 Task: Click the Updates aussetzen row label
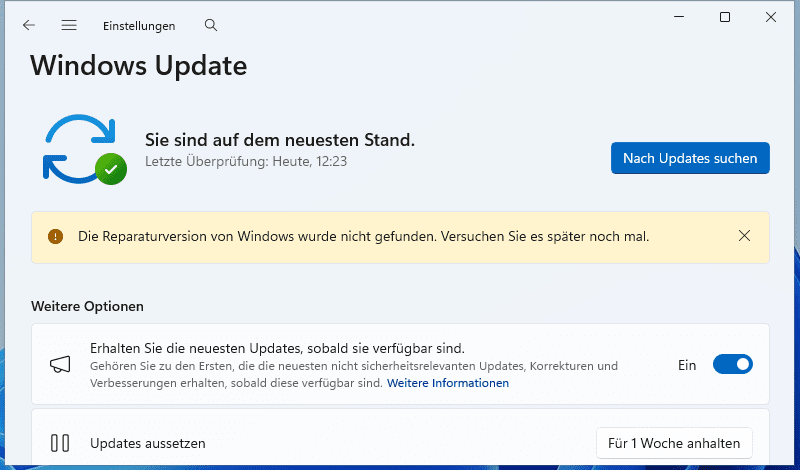148,442
